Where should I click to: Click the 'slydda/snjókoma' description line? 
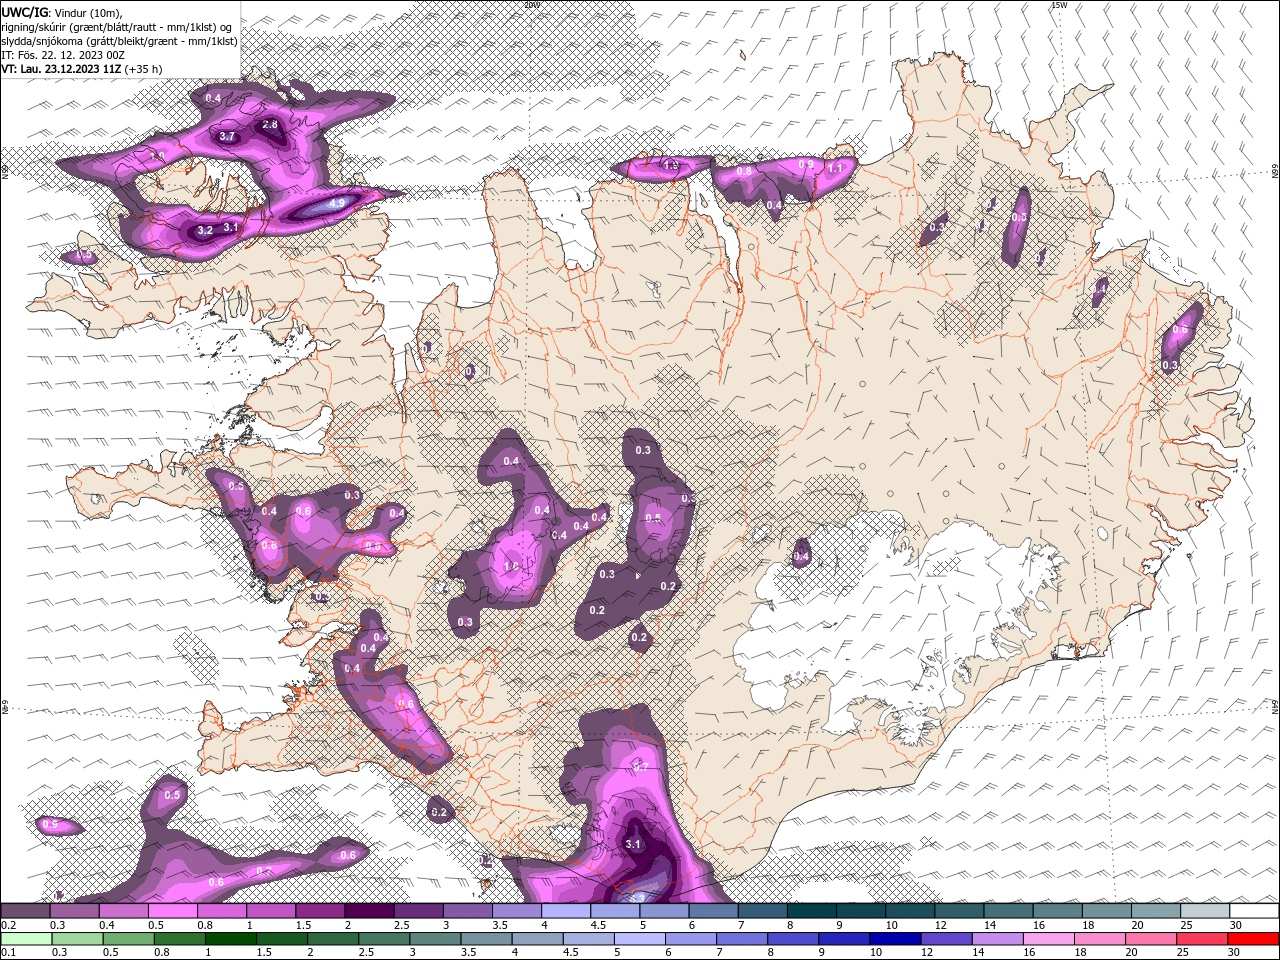click(x=119, y=41)
